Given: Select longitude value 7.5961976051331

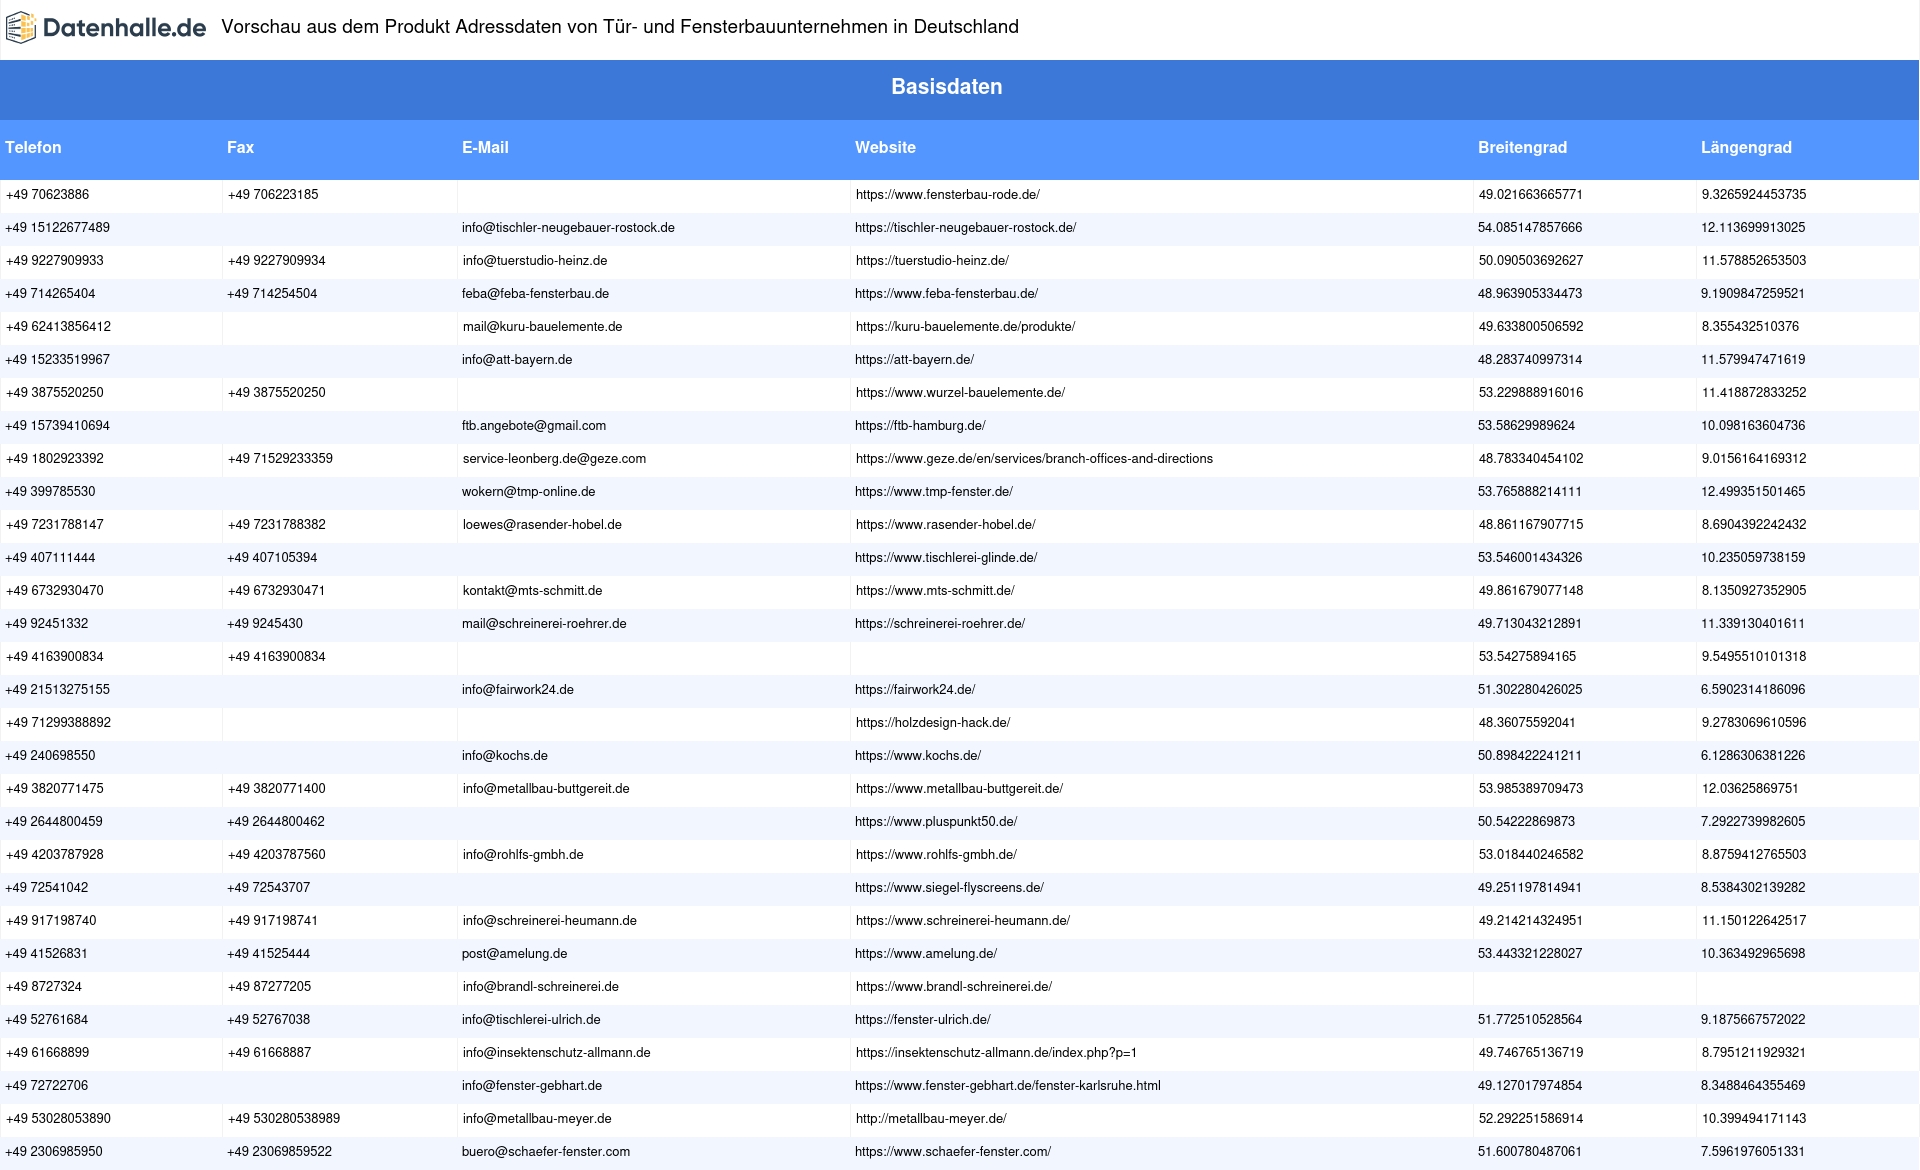Looking at the screenshot, I should (x=1753, y=1152).
